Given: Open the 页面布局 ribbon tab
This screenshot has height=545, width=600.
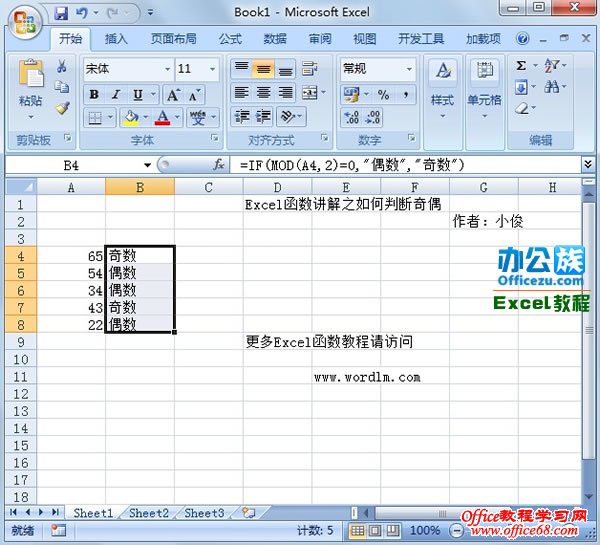Looking at the screenshot, I should (x=173, y=39).
